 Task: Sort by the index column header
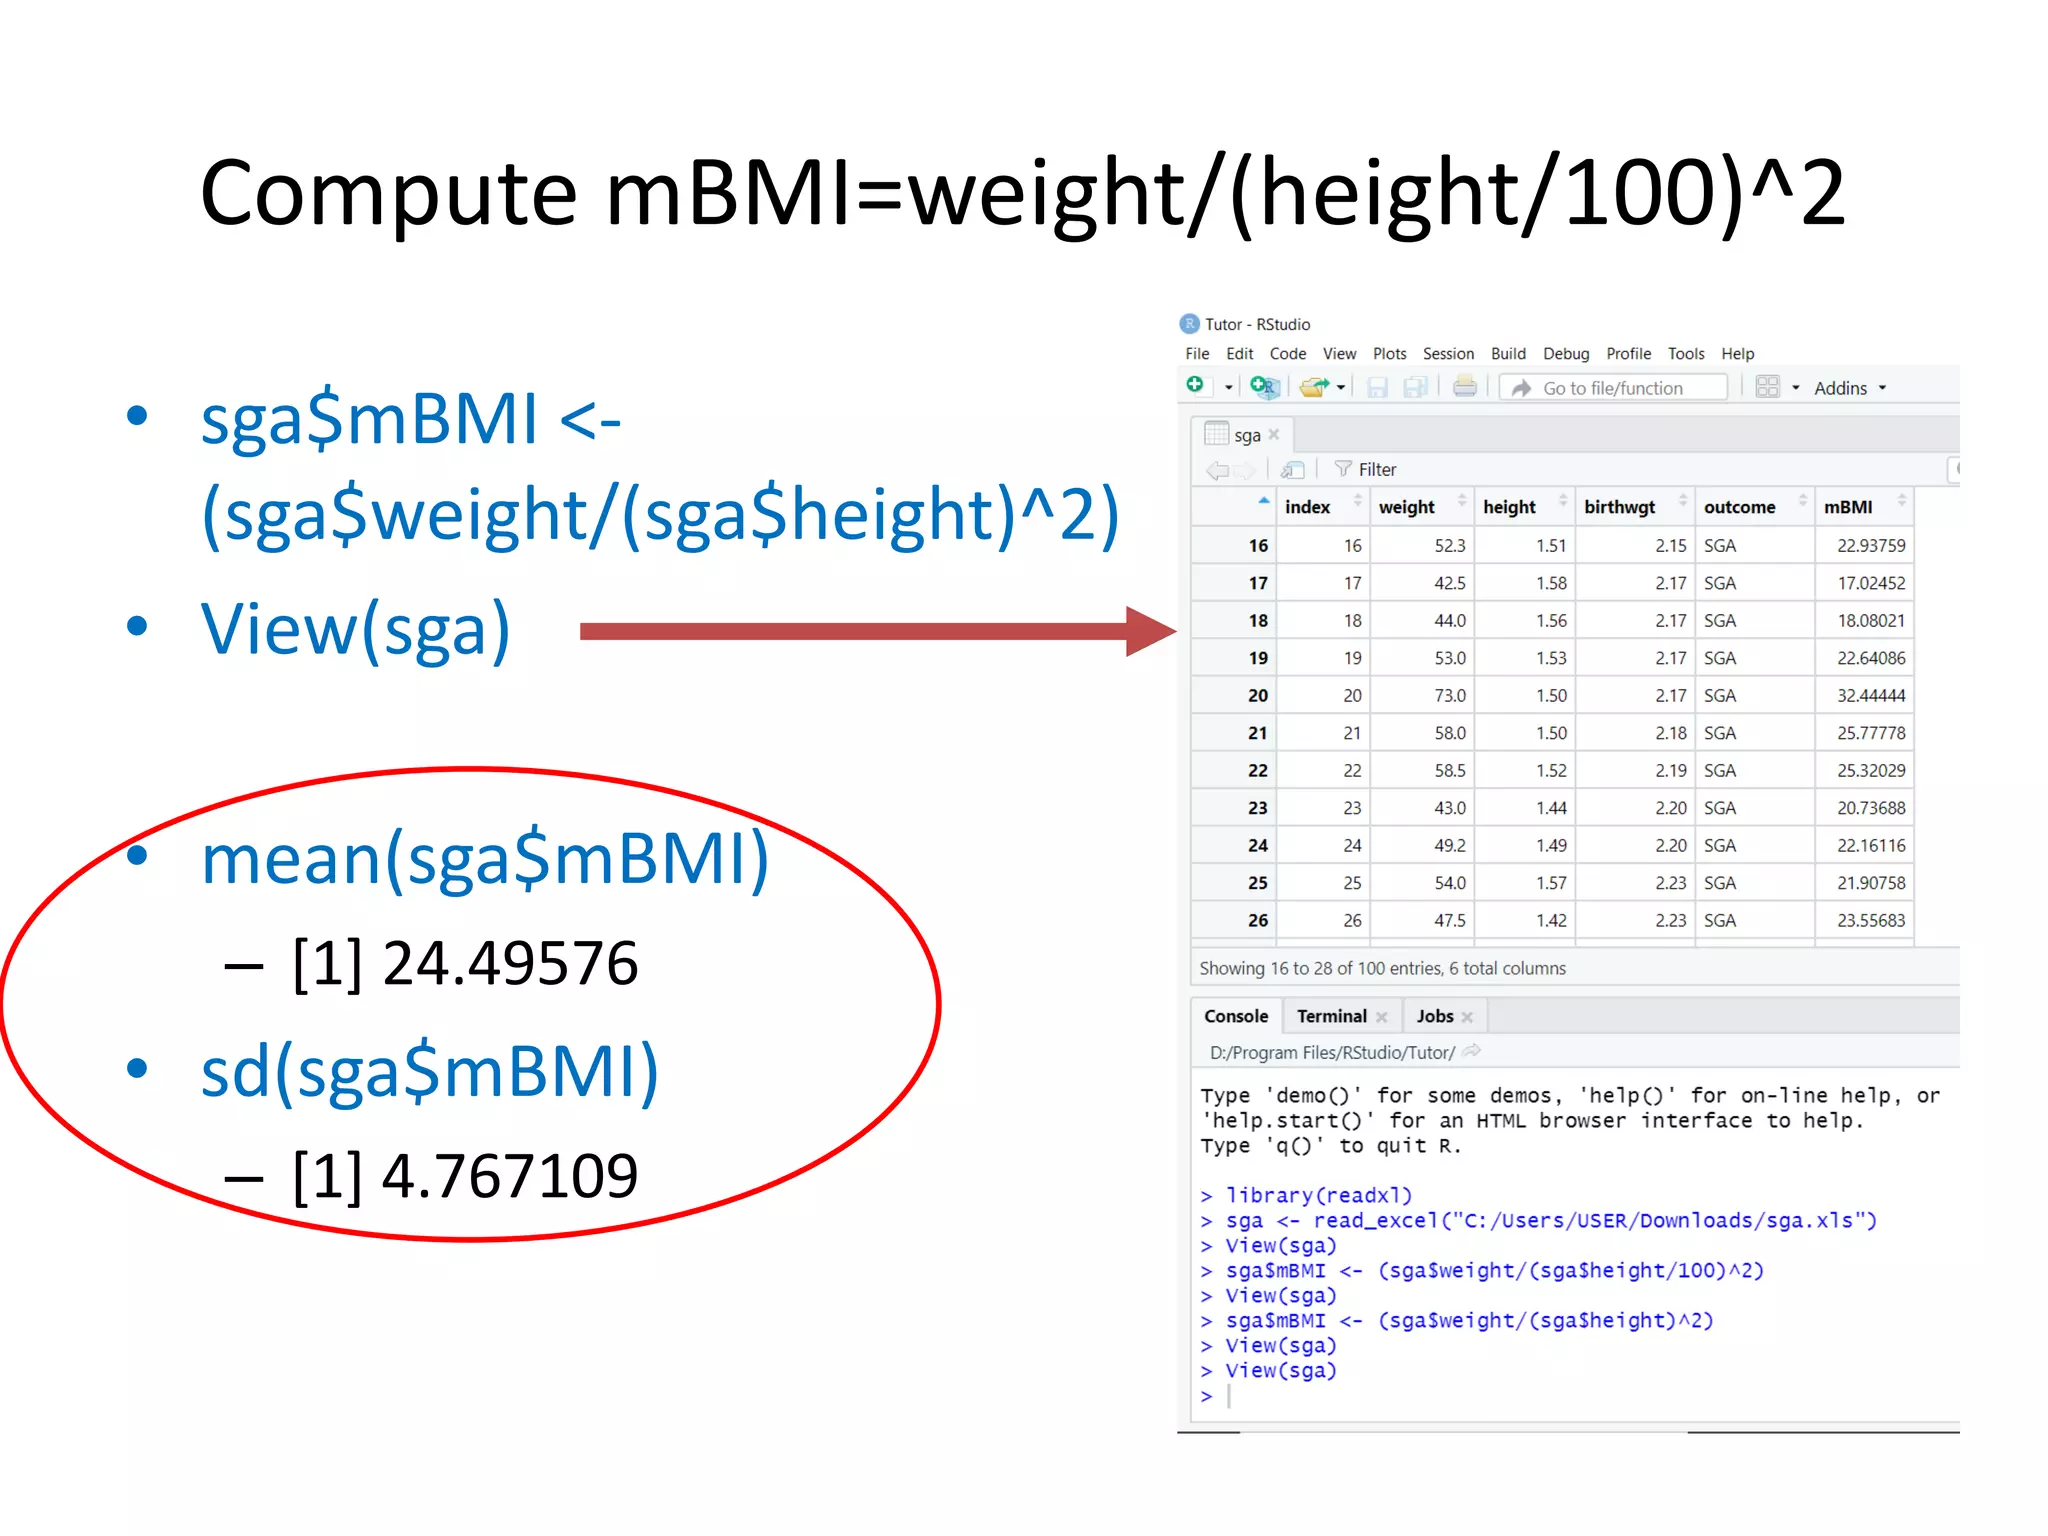click(1322, 507)
